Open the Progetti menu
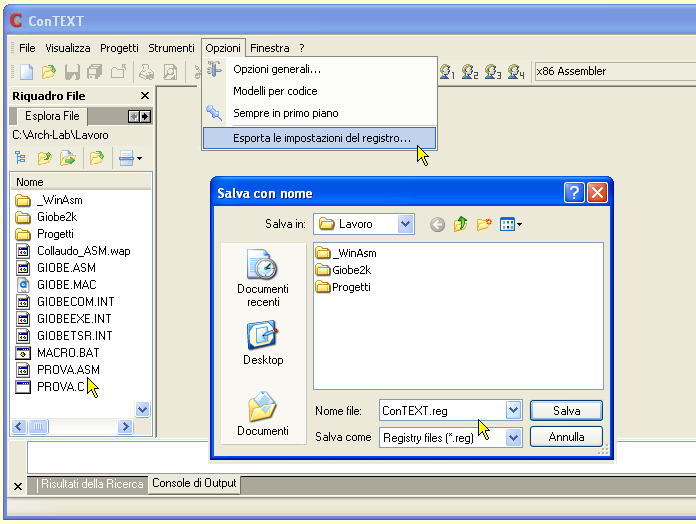 [119, 48]
